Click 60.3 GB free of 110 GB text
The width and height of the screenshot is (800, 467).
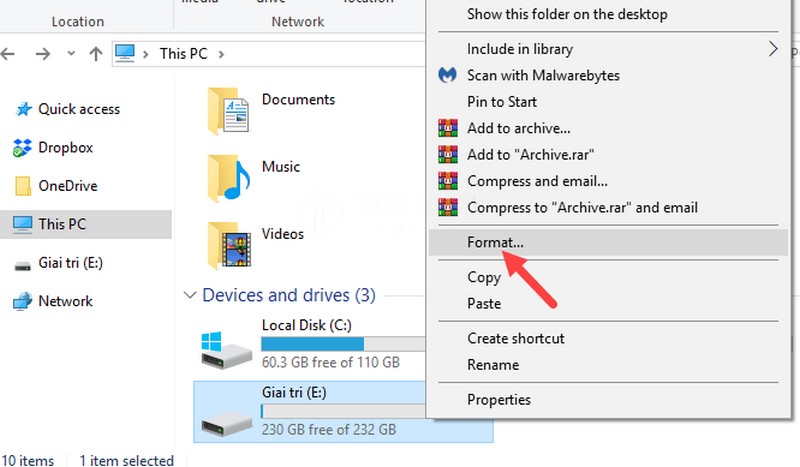[x=331, y=362]
